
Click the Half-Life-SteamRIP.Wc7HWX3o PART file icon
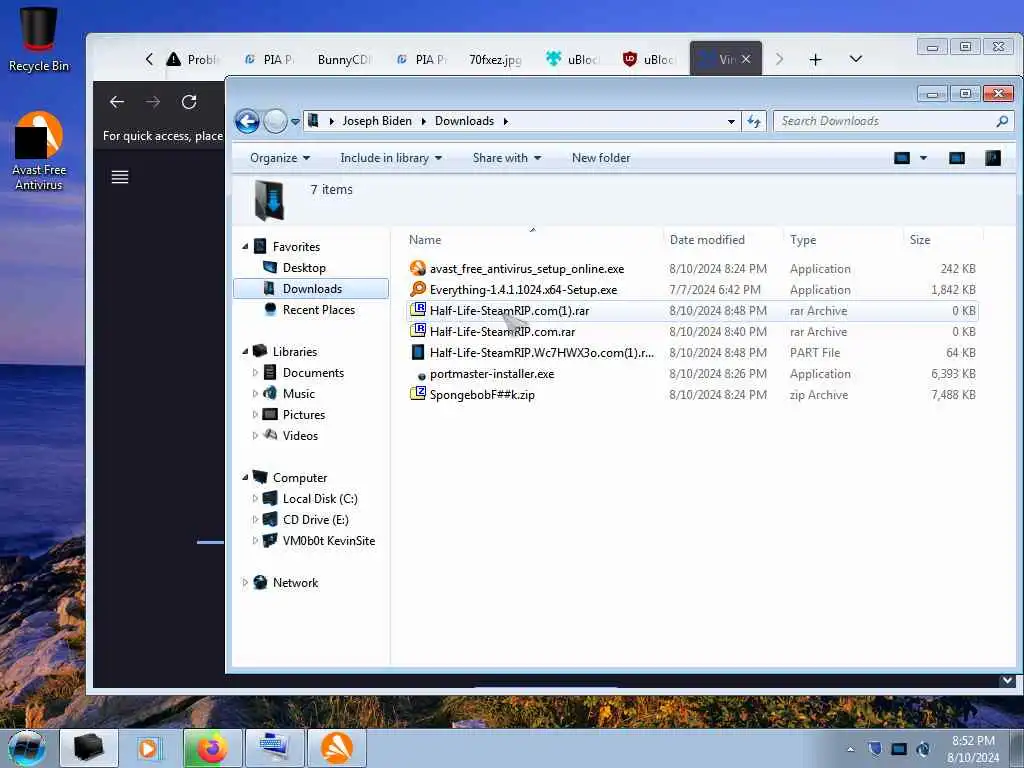tap(417, 353)
